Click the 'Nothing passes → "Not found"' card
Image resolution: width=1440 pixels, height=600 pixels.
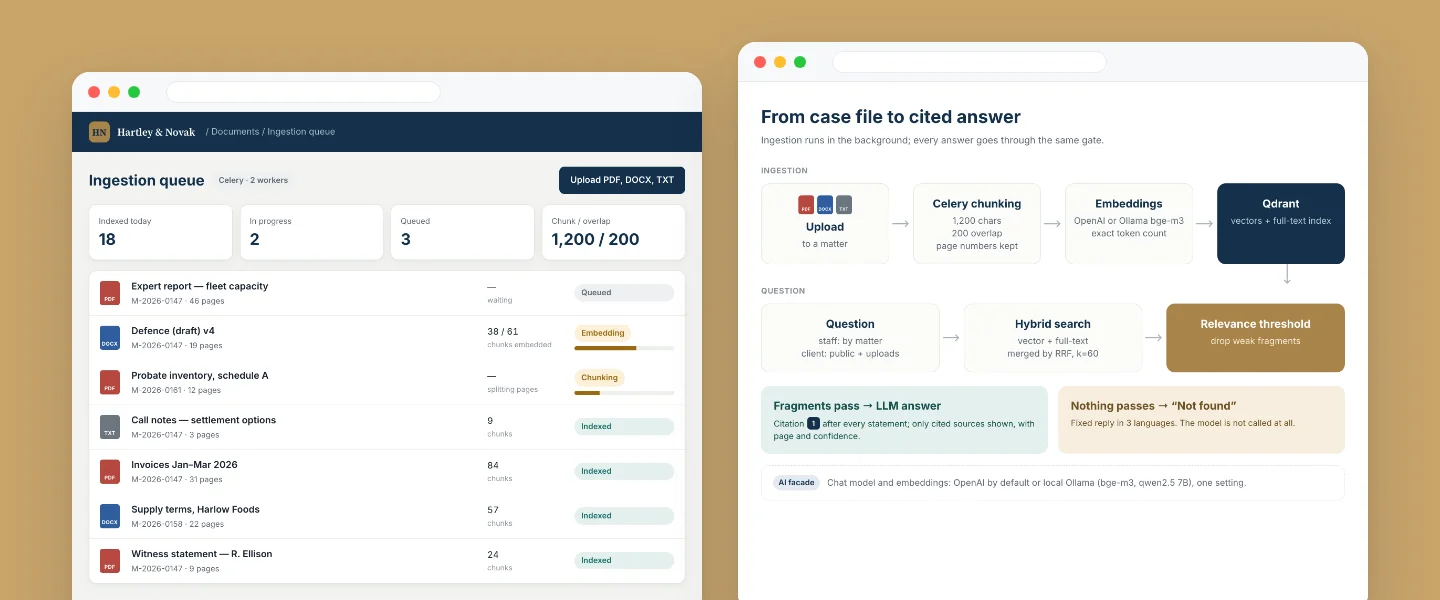click(x=1202, y=420)
